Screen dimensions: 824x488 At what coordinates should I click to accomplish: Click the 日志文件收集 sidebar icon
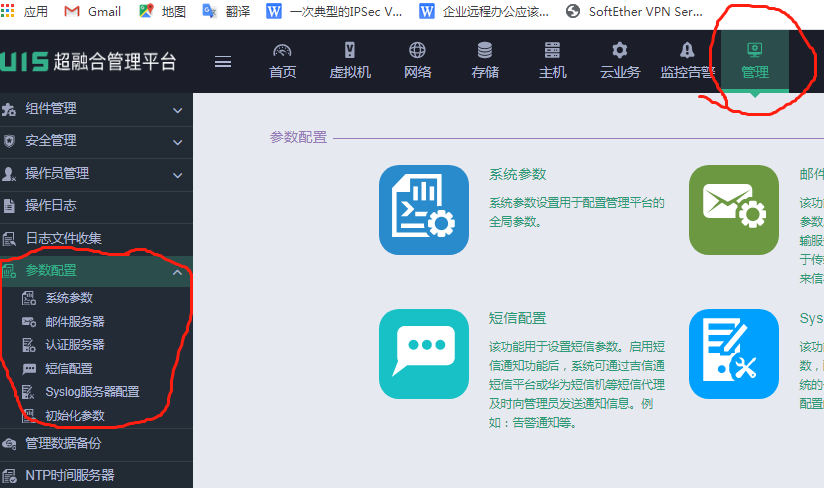coord(9,238)
